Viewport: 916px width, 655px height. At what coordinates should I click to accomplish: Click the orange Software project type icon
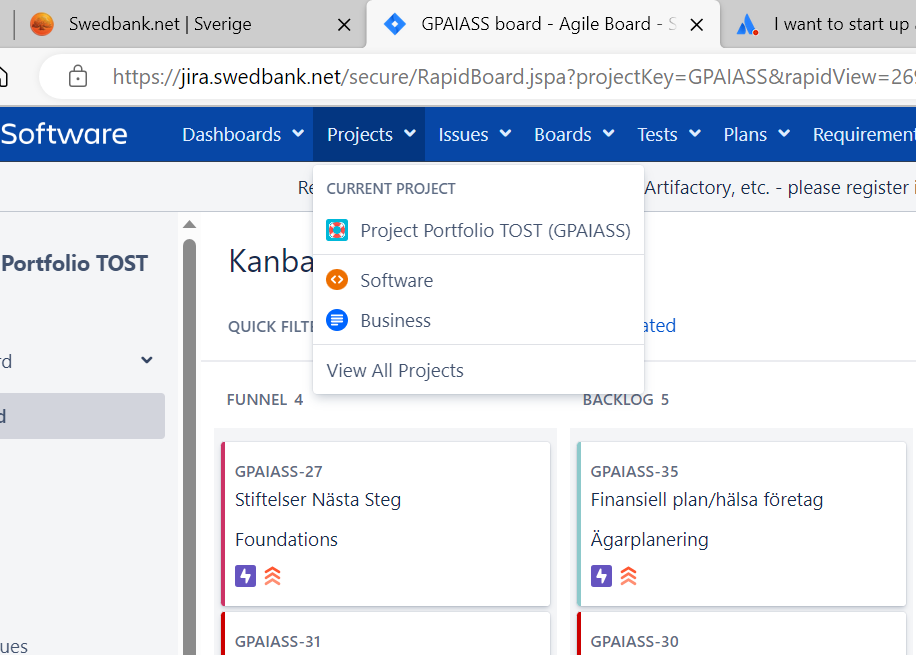(337, 280)
